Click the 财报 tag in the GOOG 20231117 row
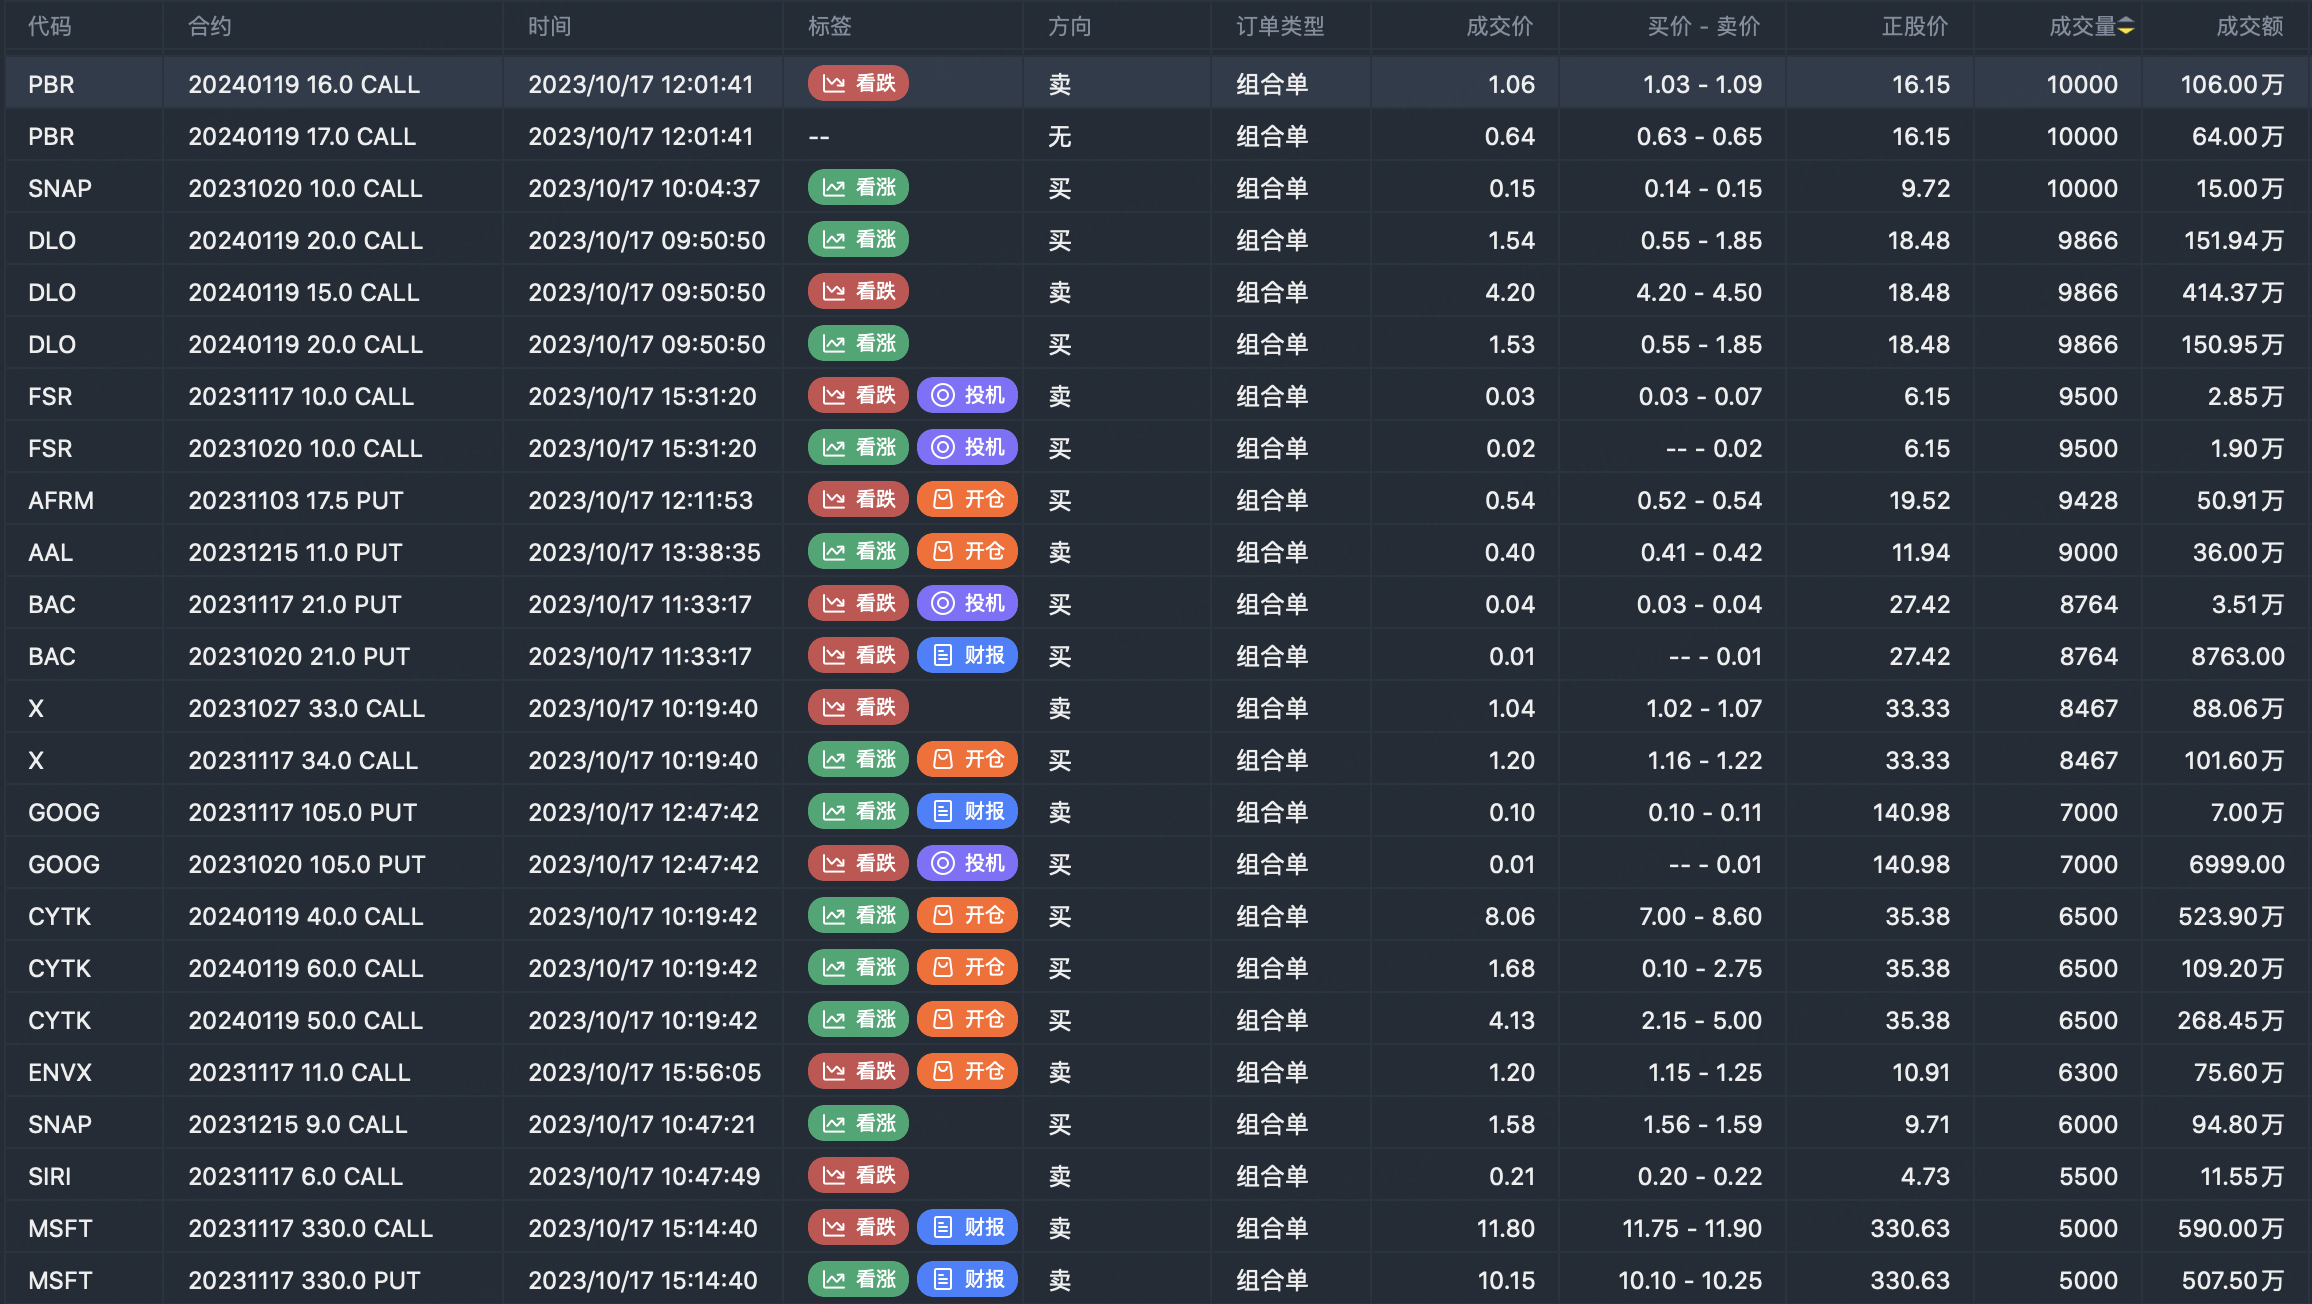This screenshot has height=1304, width=2312. click(x=967, y=812)
